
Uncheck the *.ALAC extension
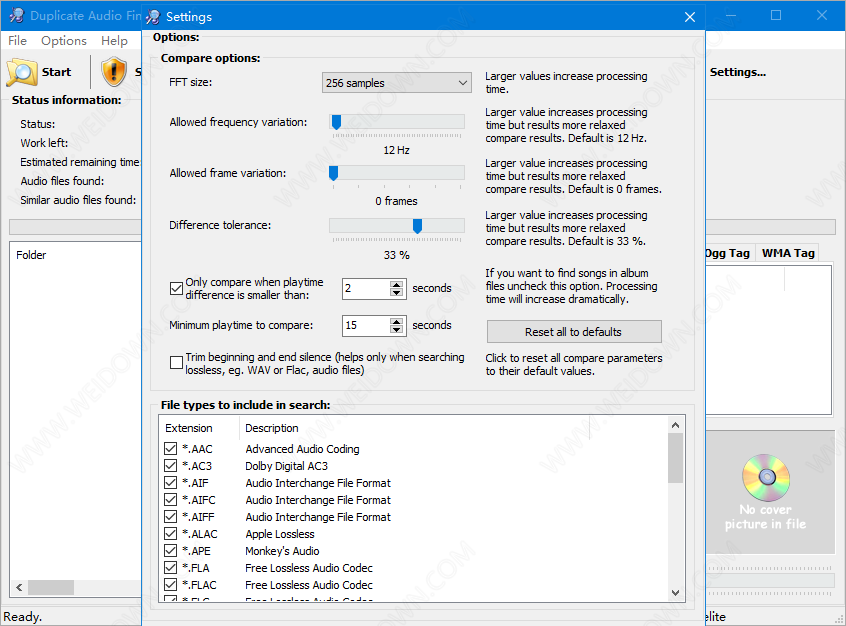pos(170,534)
